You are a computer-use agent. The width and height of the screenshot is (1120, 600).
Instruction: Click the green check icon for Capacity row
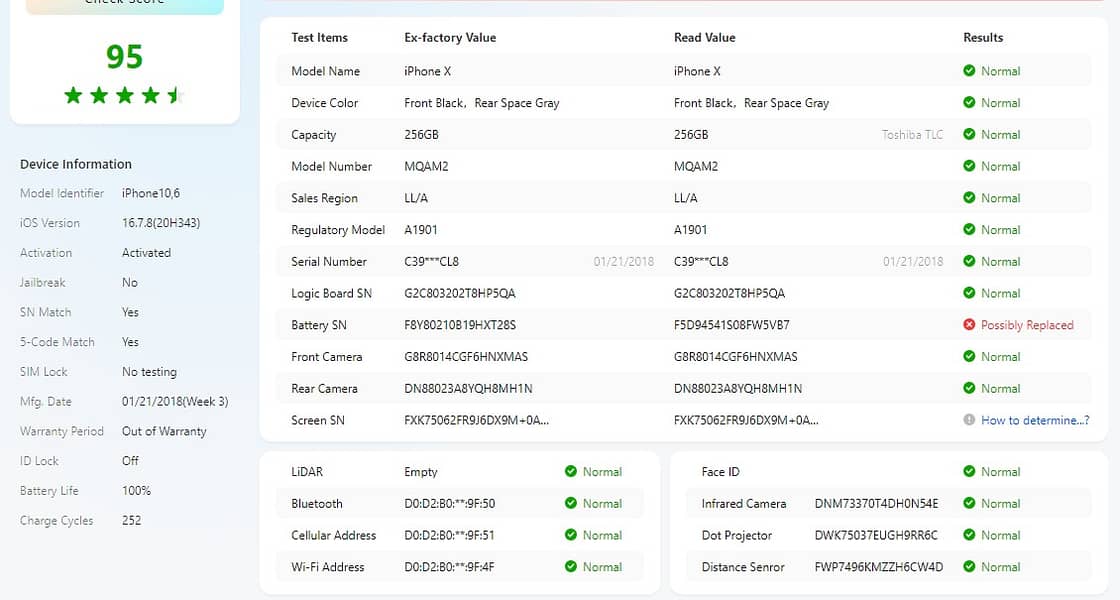[969, 134]
